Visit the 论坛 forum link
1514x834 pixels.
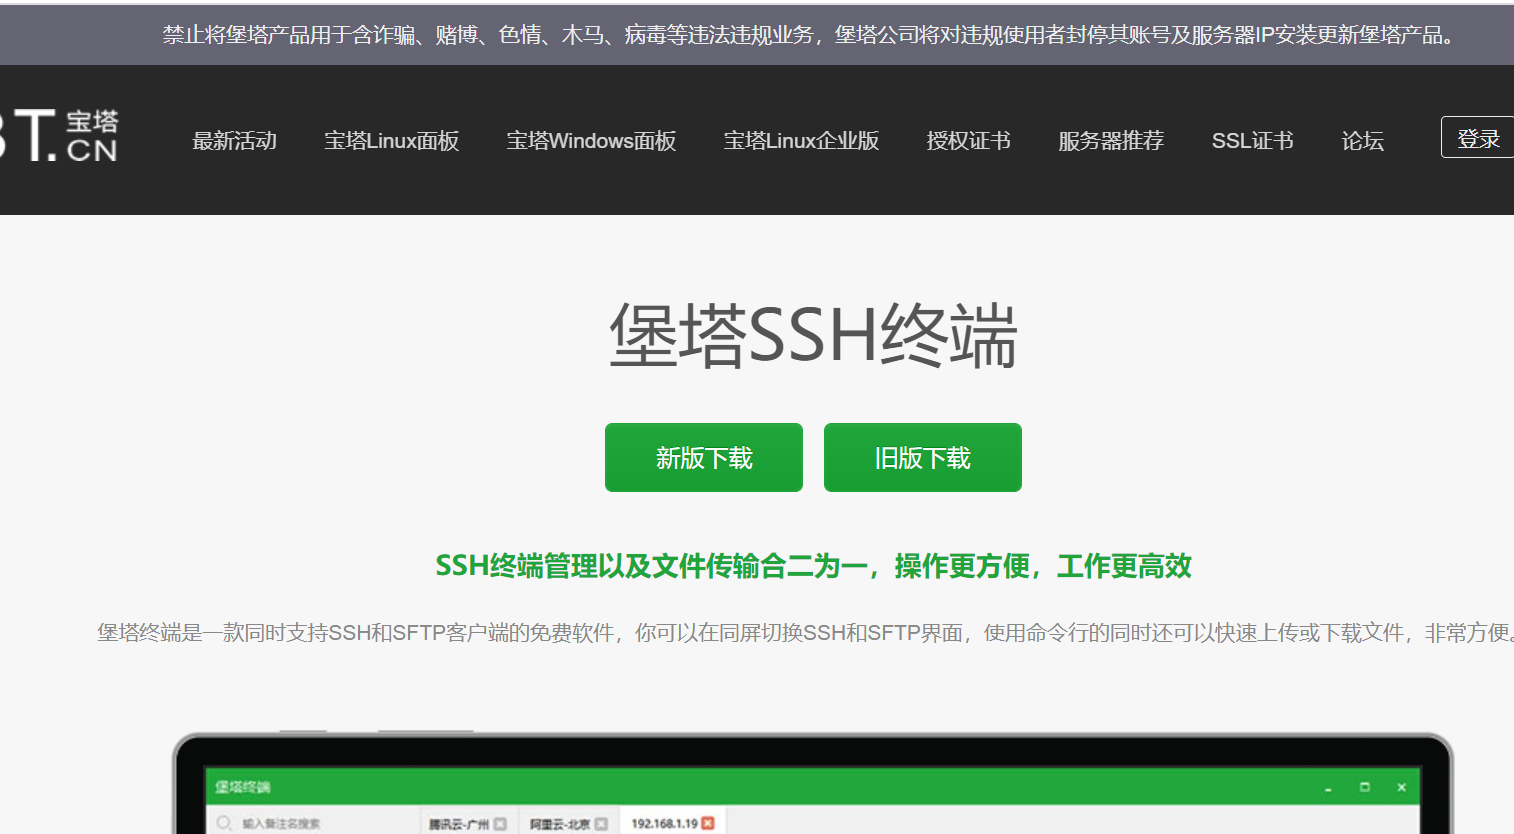(x=1362, y=141)
